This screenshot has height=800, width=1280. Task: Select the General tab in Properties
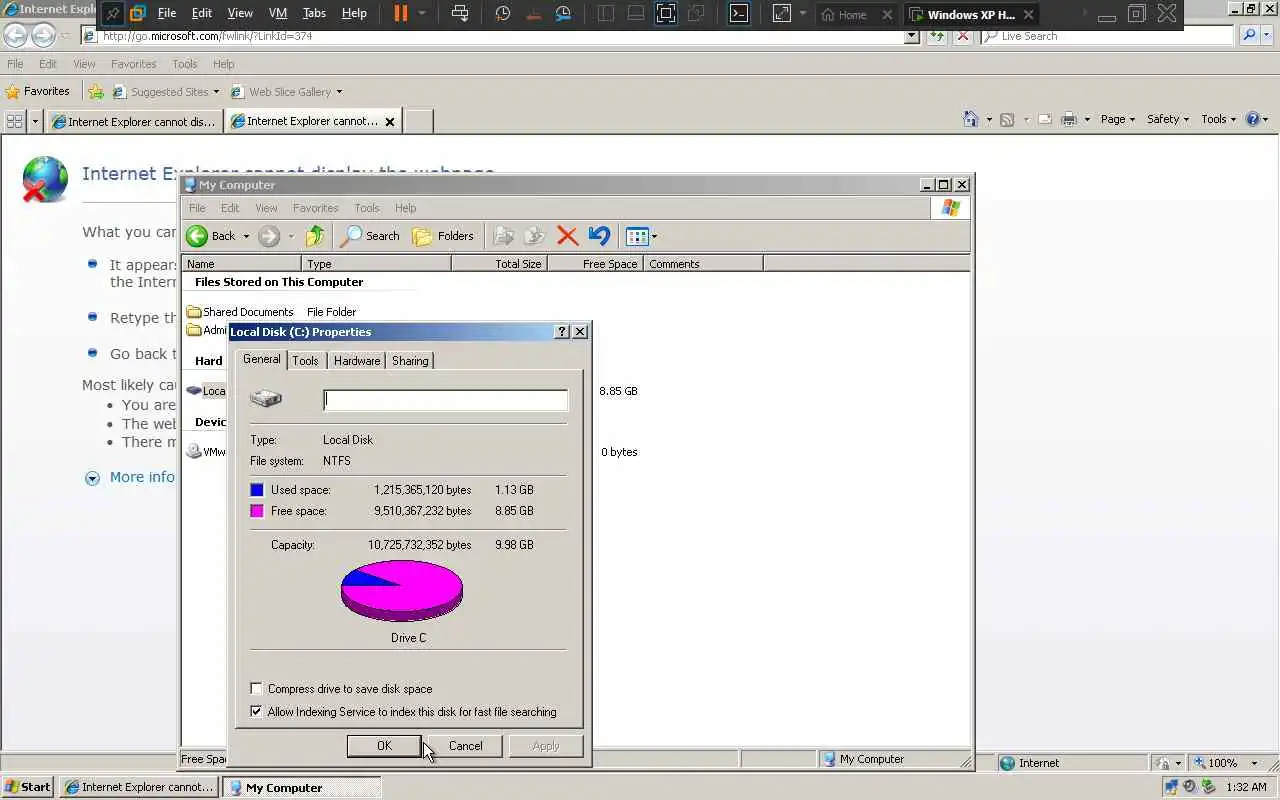tap(262, 359)
